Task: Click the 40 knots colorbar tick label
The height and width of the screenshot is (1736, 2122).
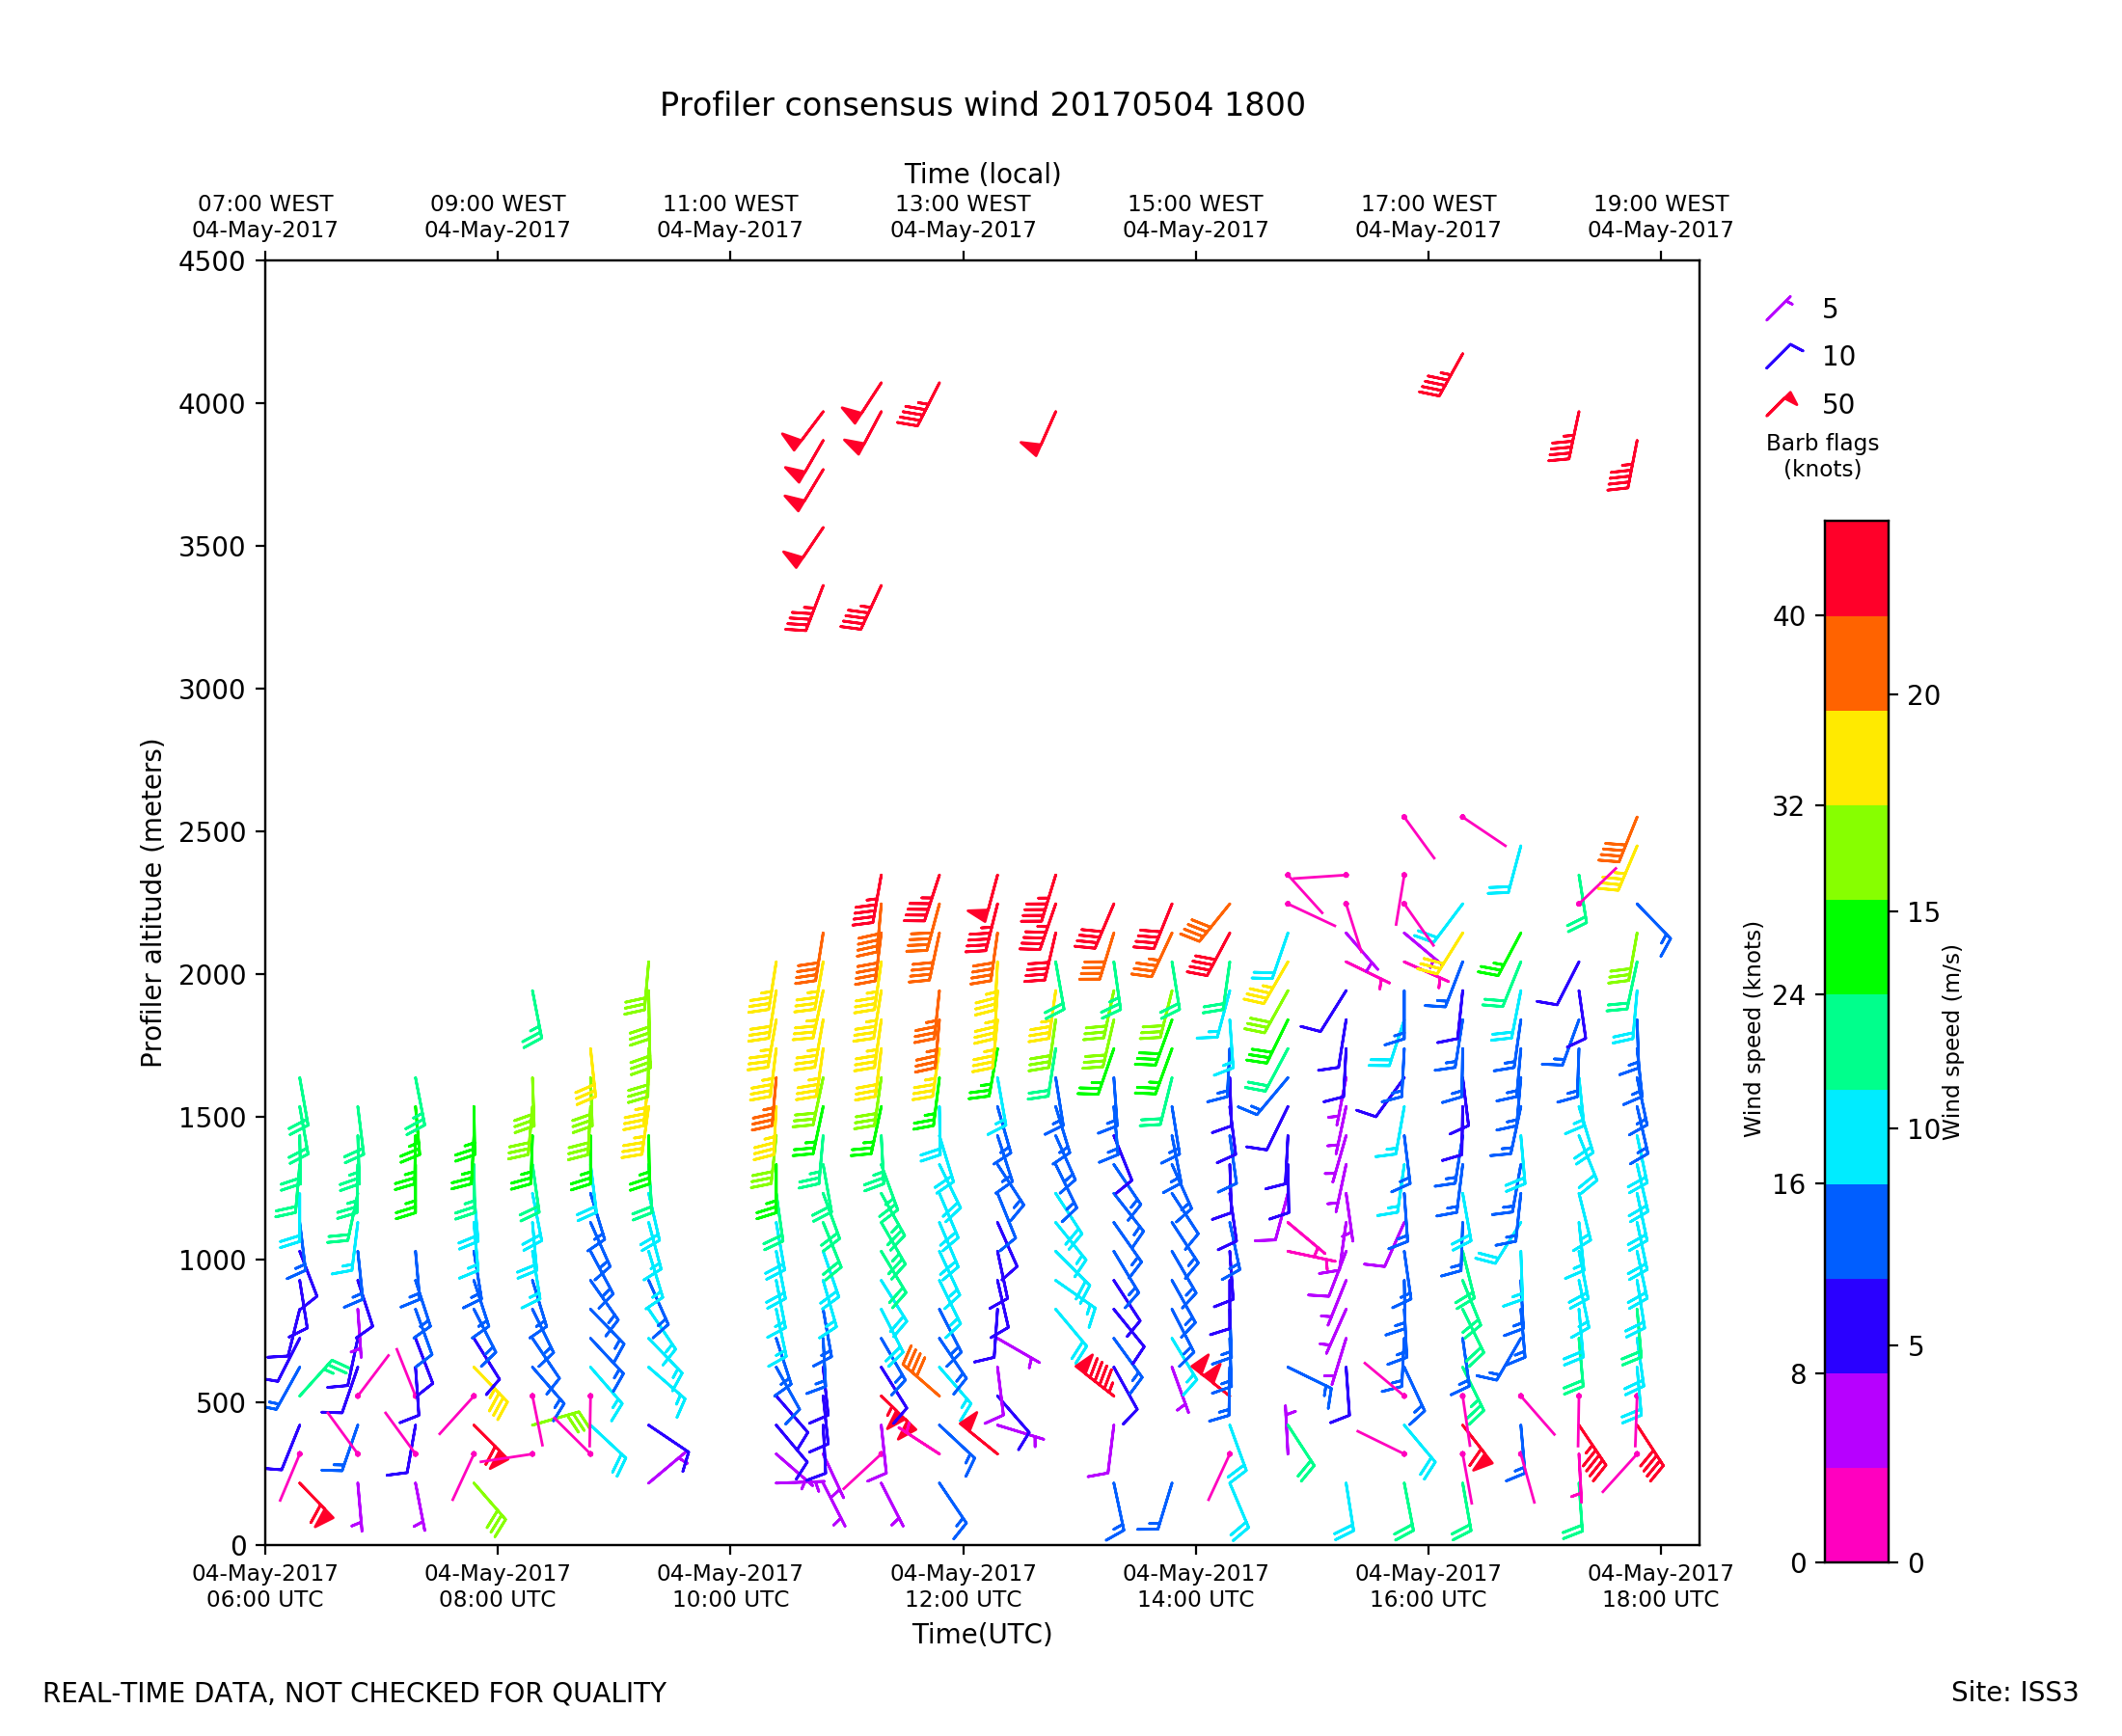Action: pos(1789,616)
